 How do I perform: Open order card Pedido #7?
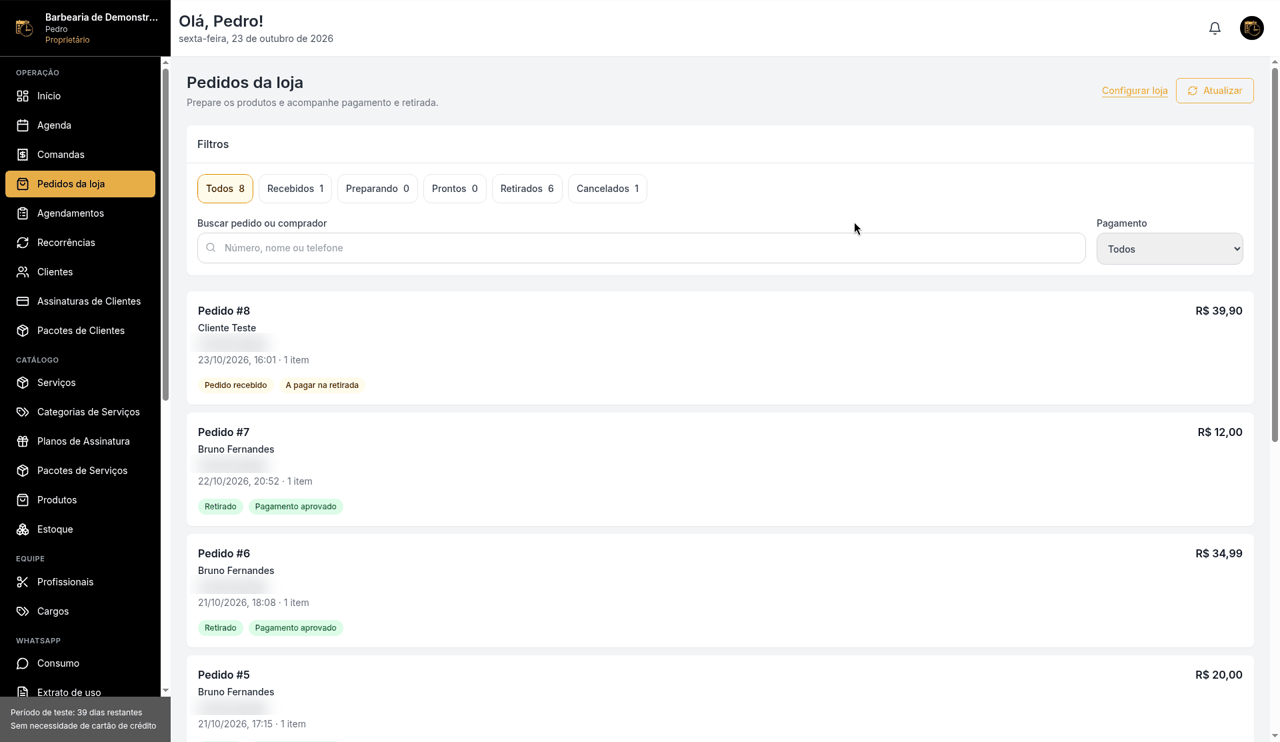tap(720, 469)
